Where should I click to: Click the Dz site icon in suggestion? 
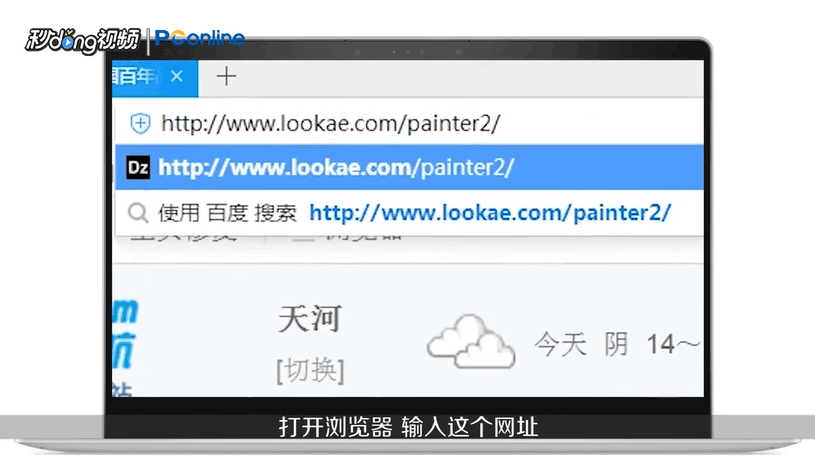[138, 167]
